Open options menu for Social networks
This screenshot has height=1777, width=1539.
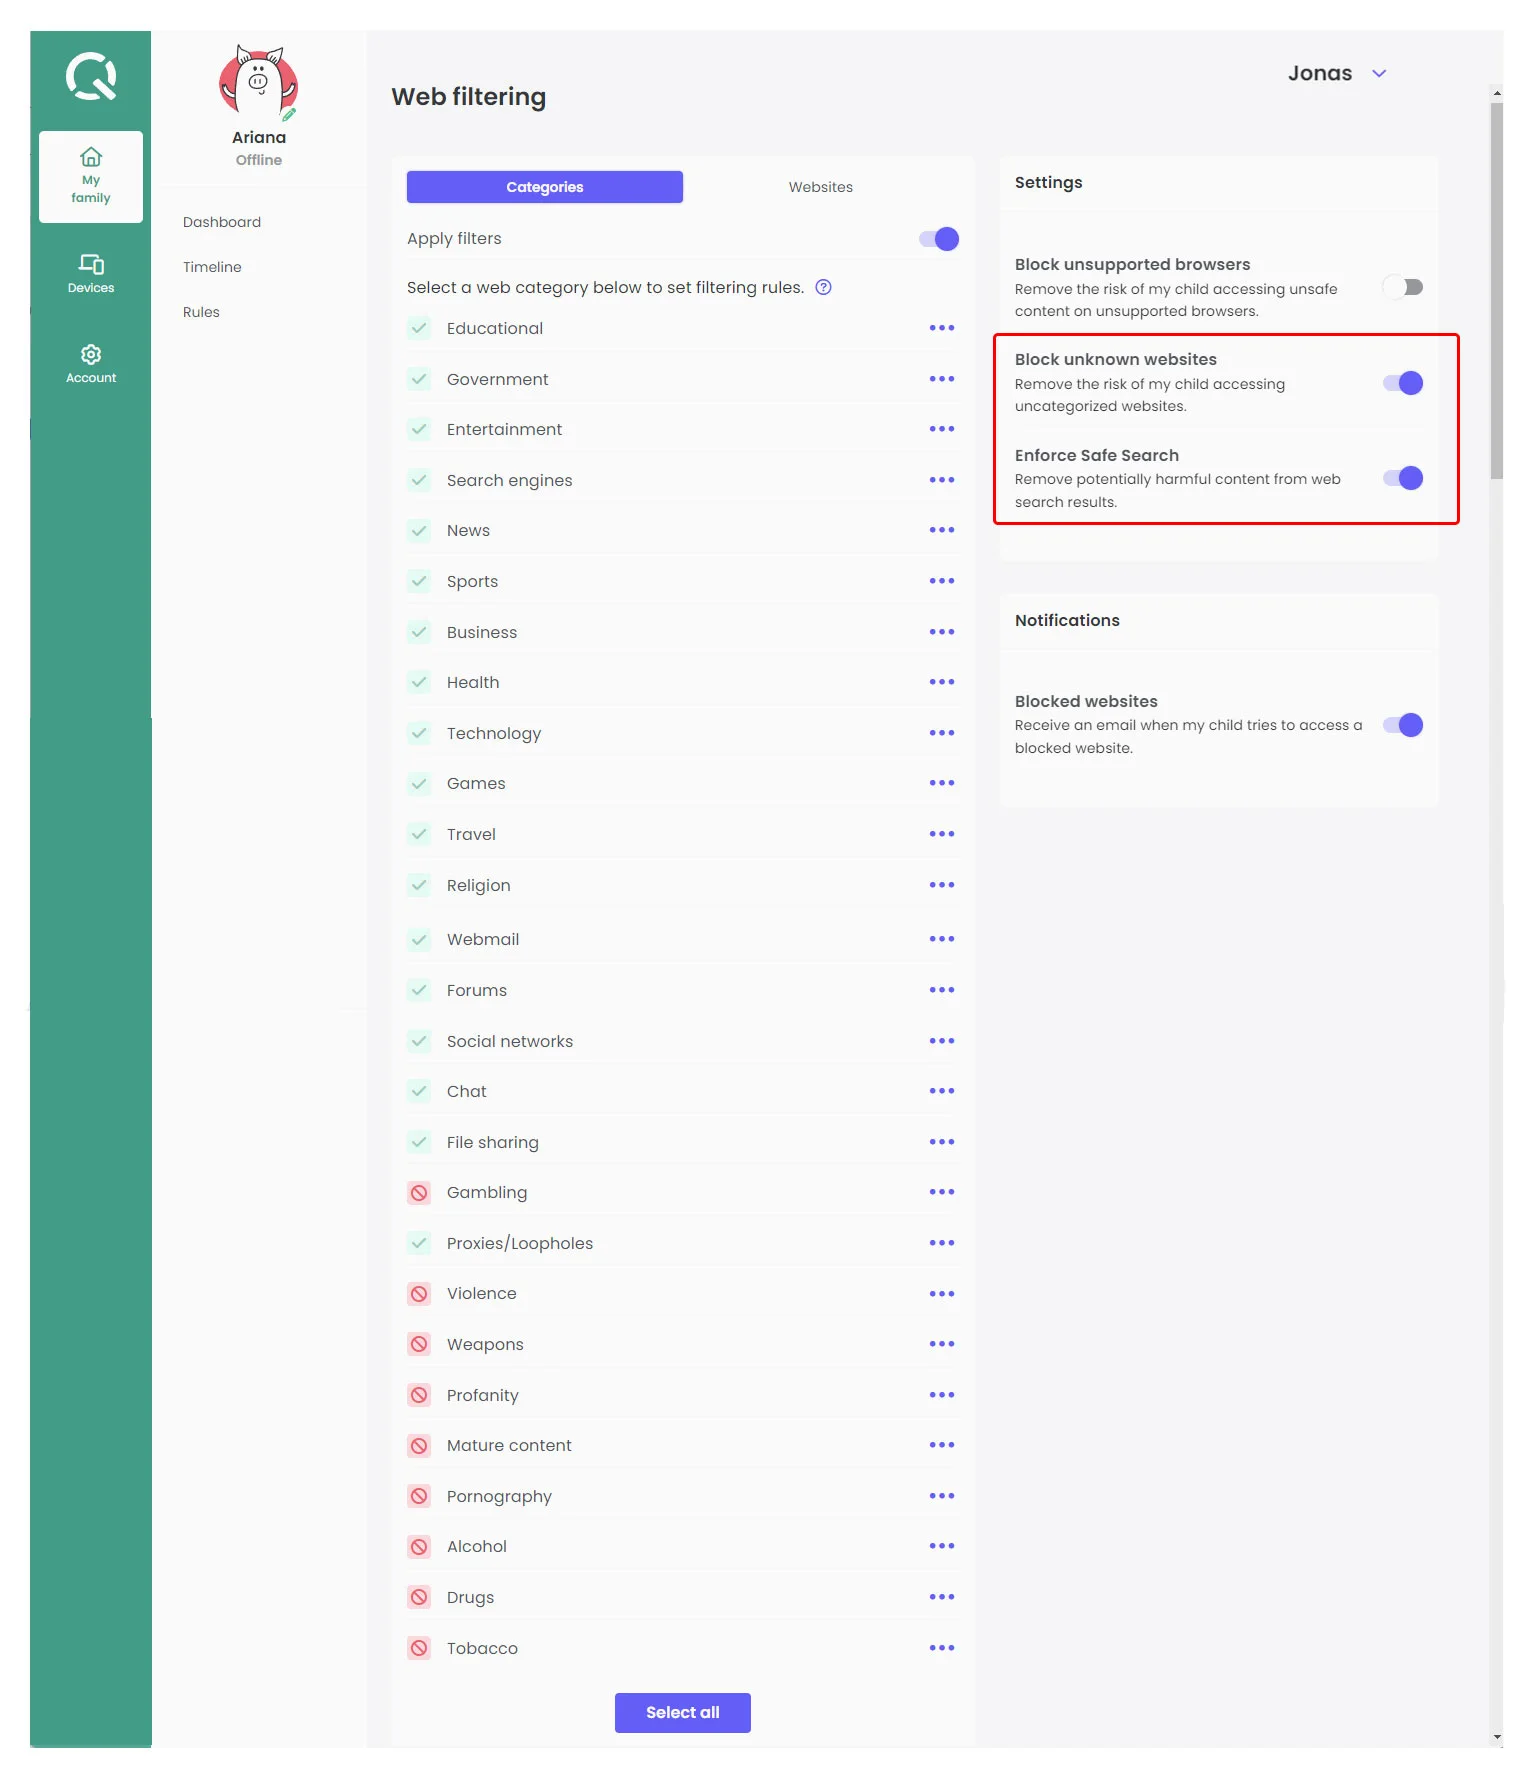(941, 1041)
